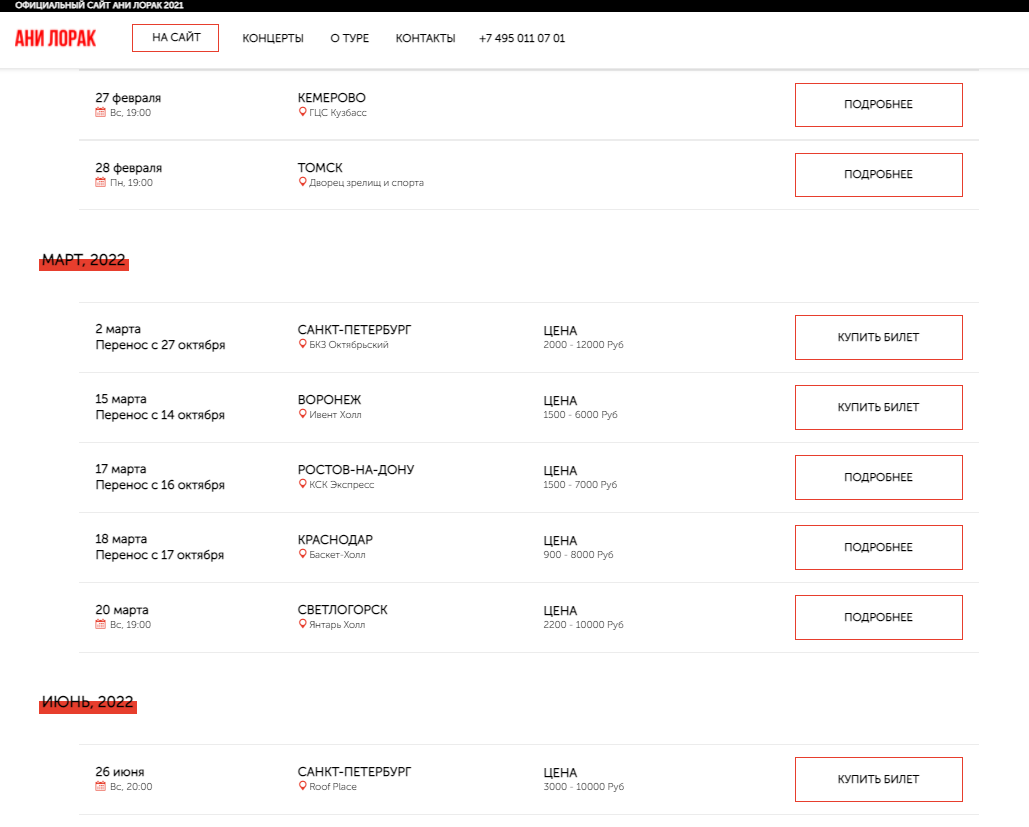
Task: Call the phone number +7 495 011 07 01
Action: tap(522, 39)
